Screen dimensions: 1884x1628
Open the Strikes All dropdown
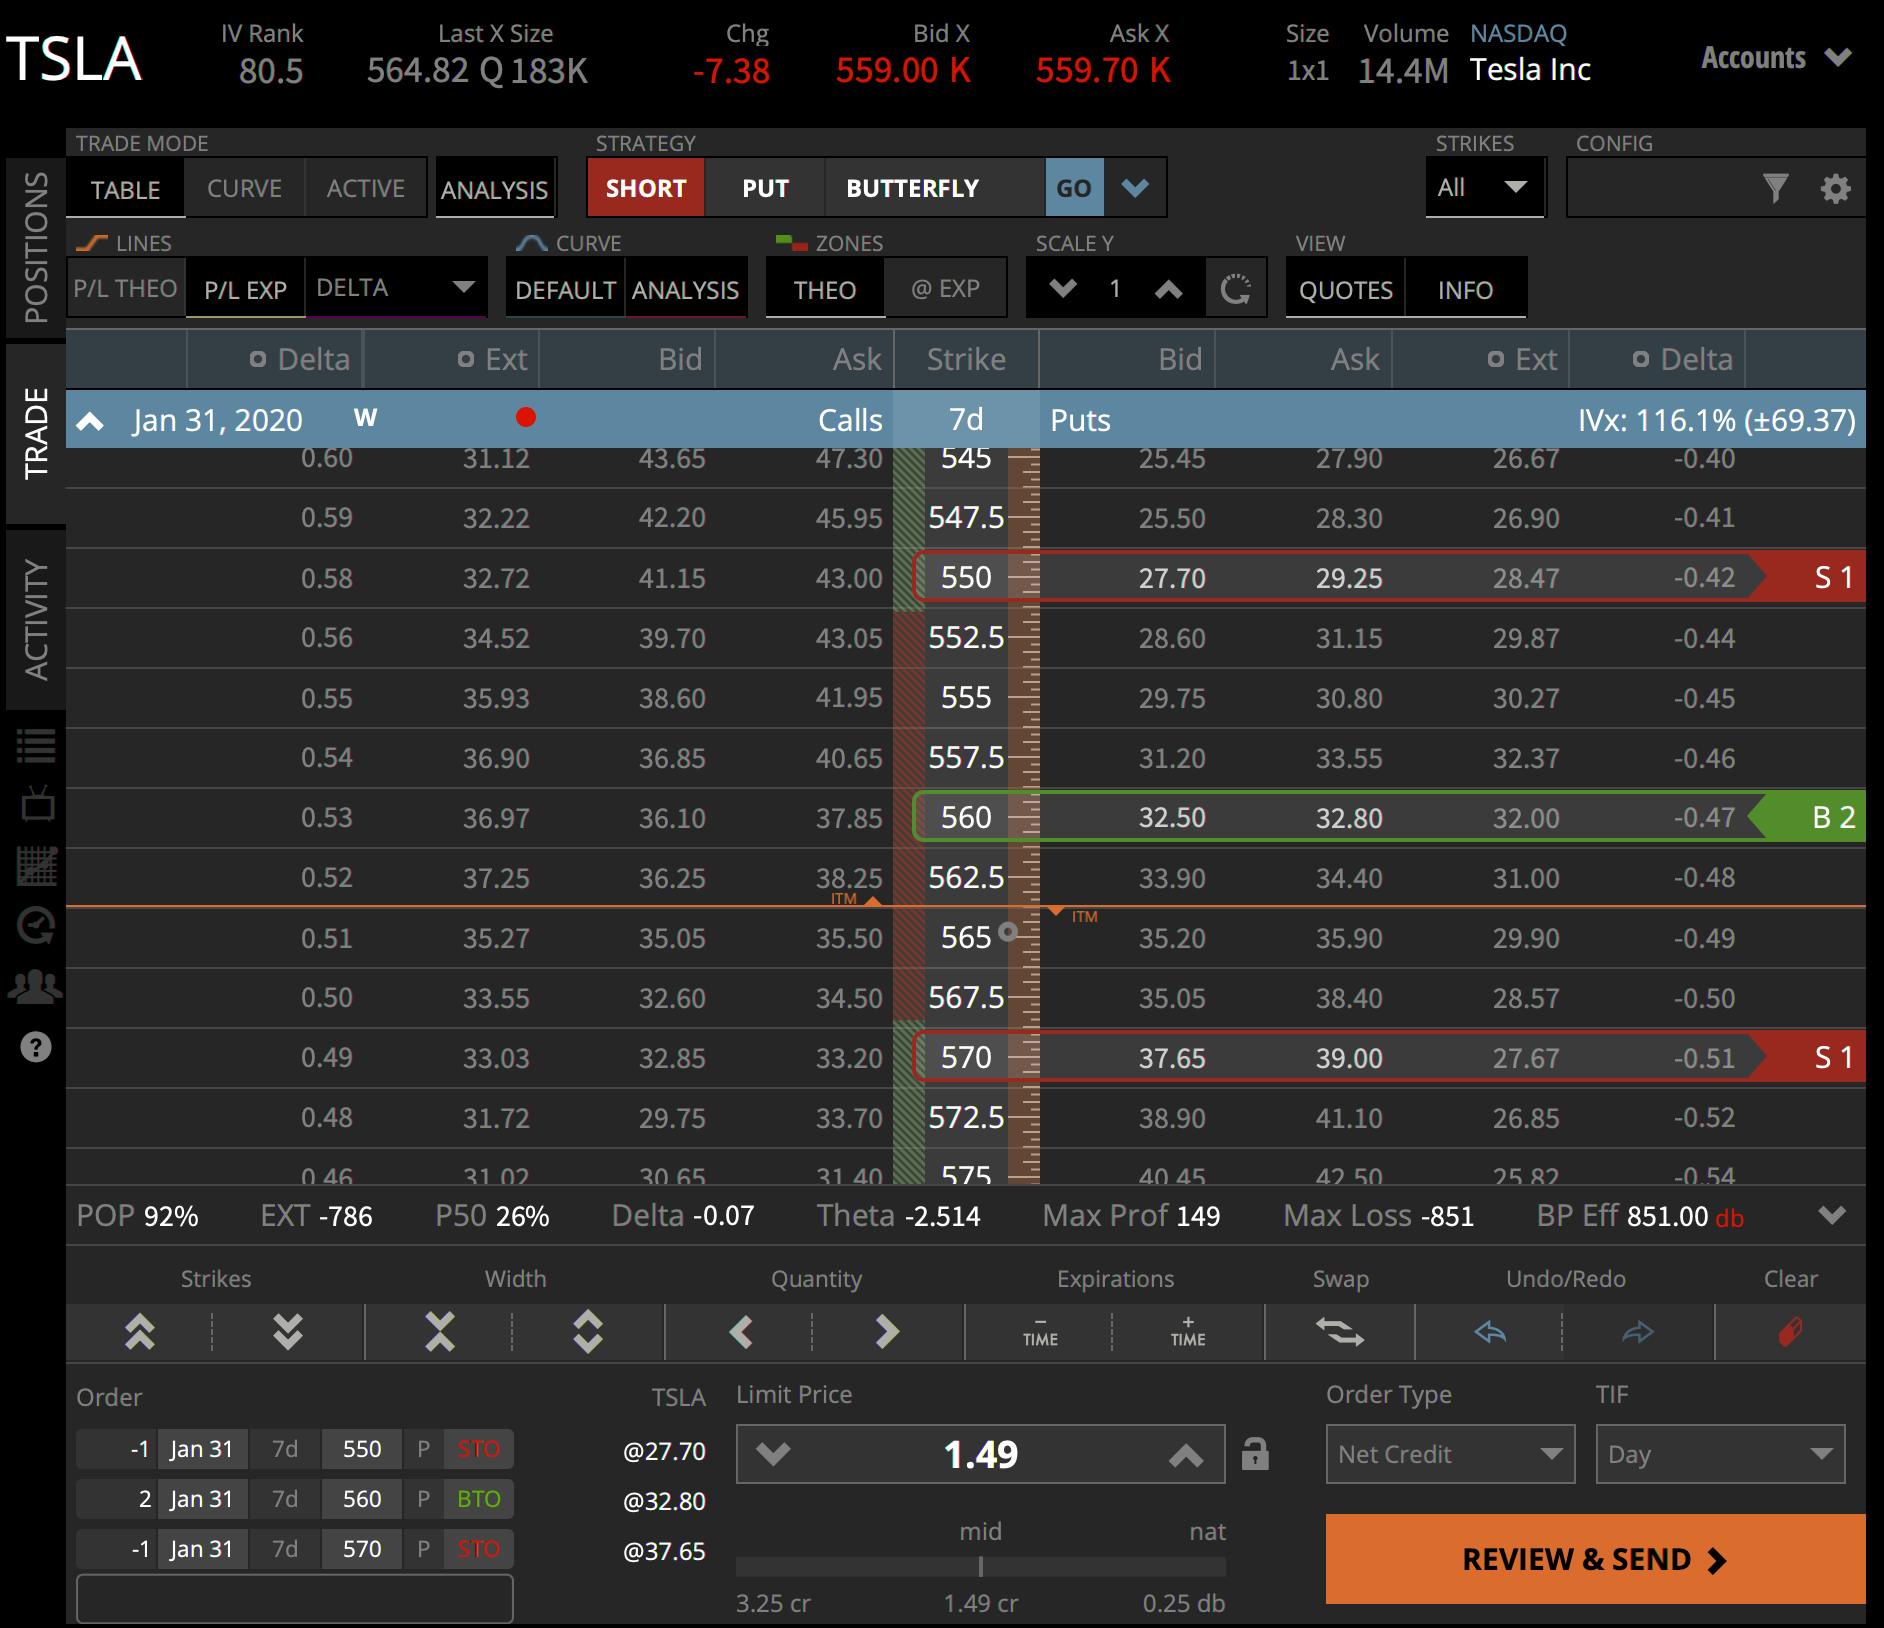tap(1485, 188)
